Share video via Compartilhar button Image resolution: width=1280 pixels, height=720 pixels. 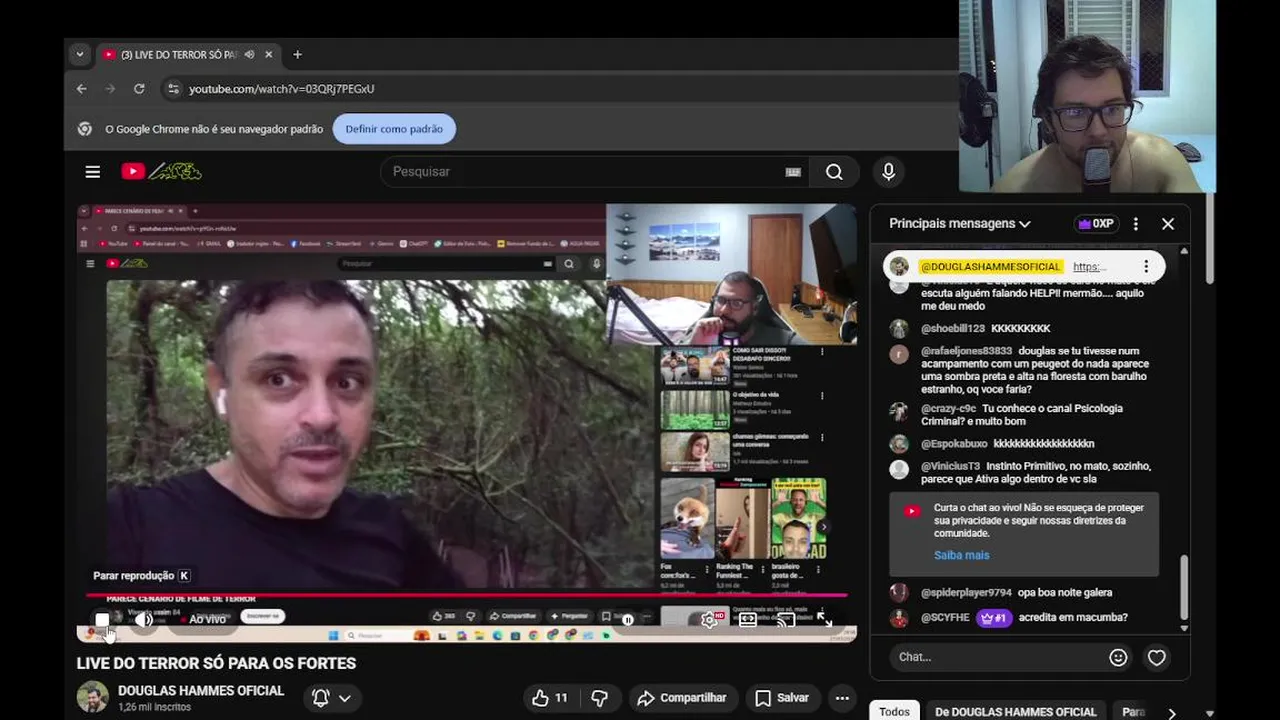point(682,698)
